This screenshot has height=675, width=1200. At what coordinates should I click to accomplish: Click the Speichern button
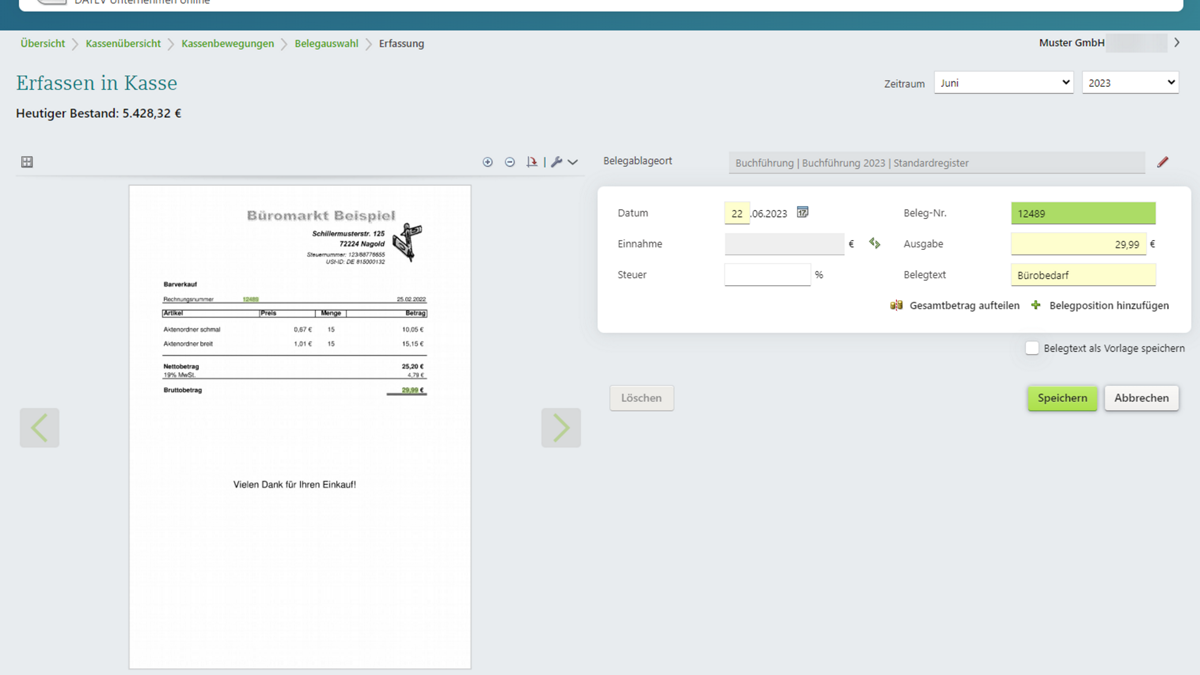point(1062,398)
